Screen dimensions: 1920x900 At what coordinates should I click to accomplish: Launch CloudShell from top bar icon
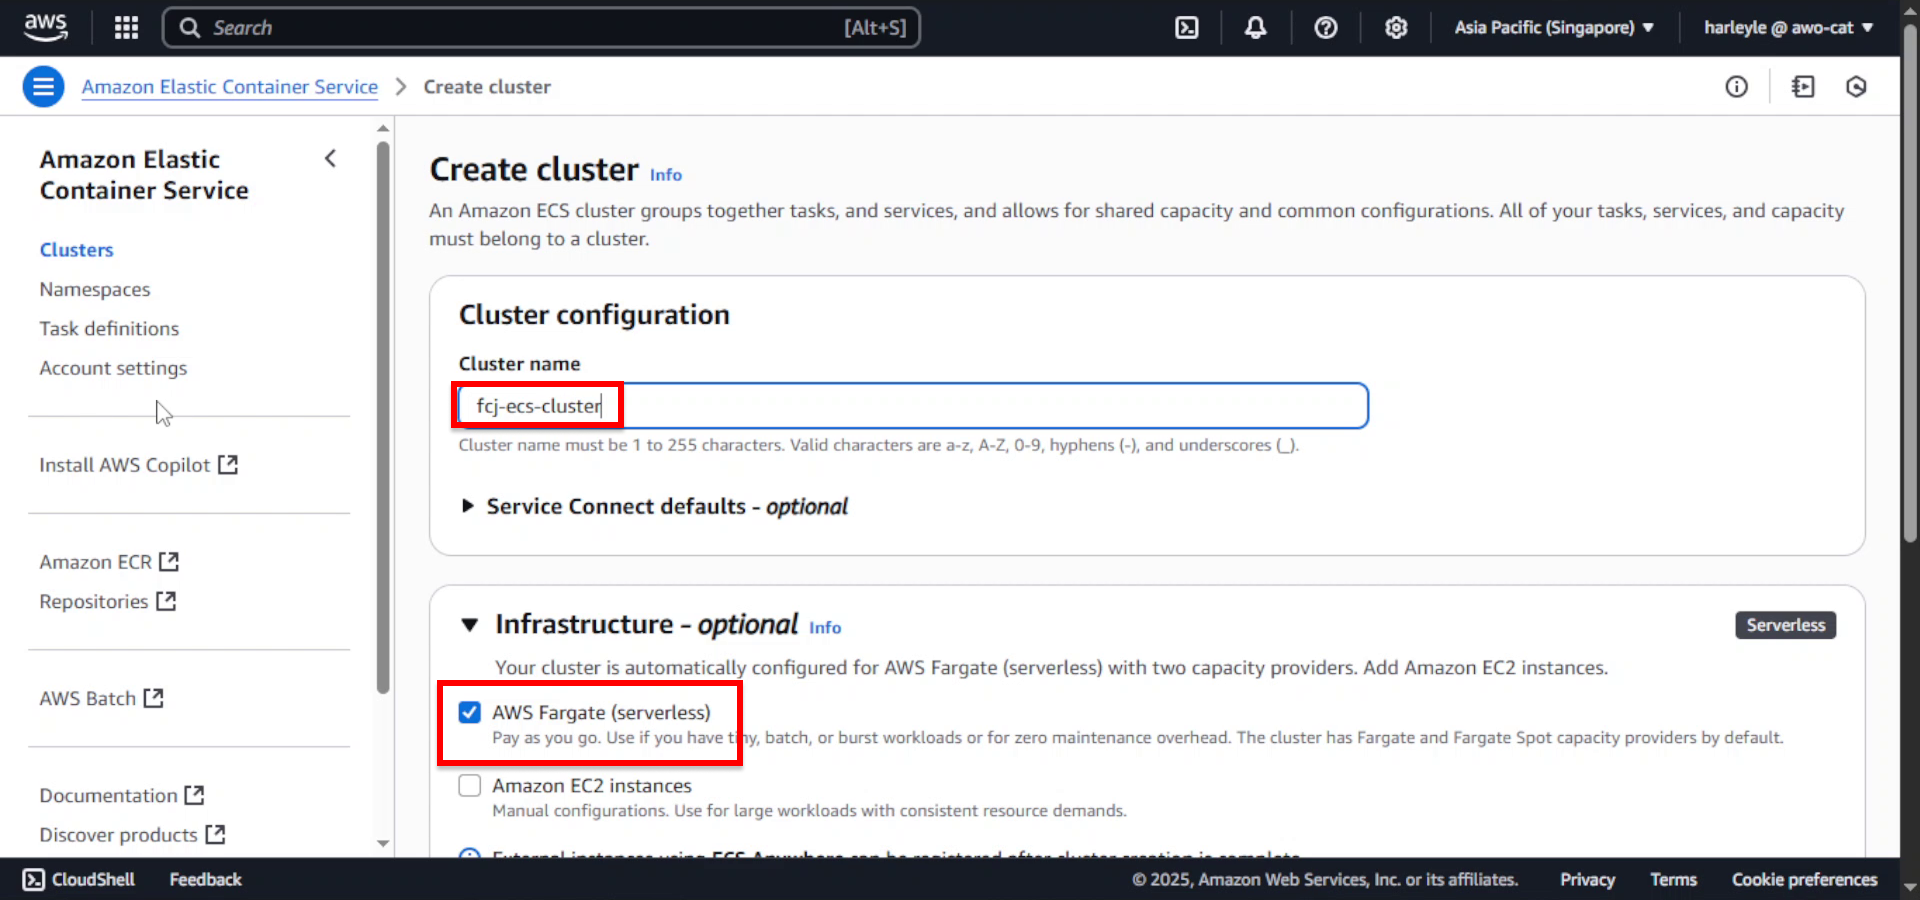click(x=1186, y=27)
